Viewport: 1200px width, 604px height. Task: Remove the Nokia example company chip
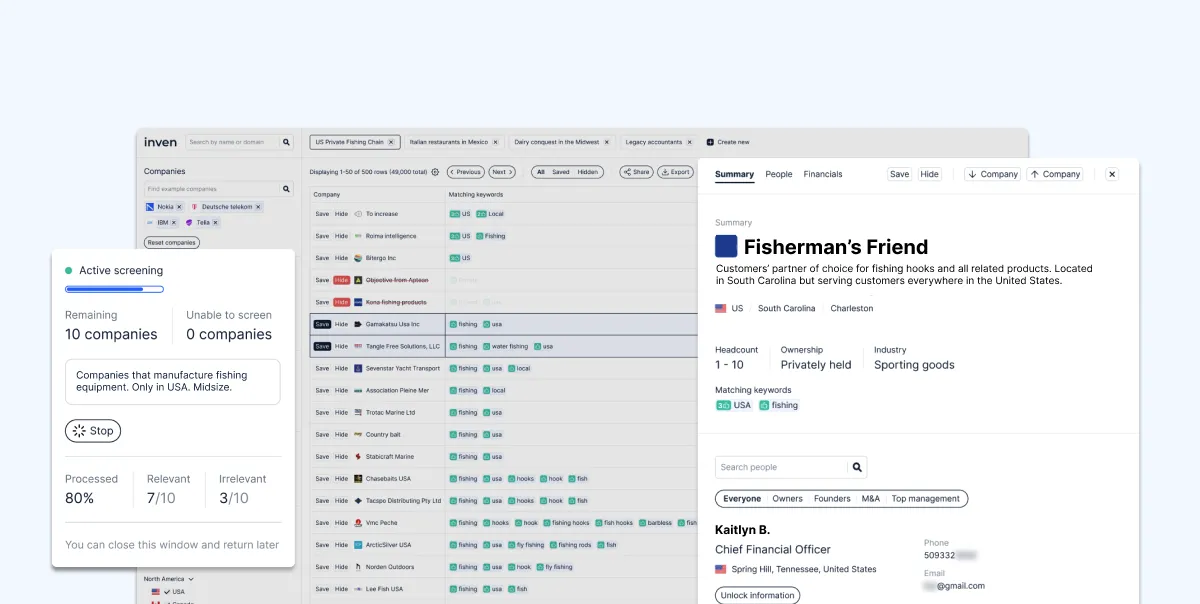pyautogui.click(x=179, y=207)
